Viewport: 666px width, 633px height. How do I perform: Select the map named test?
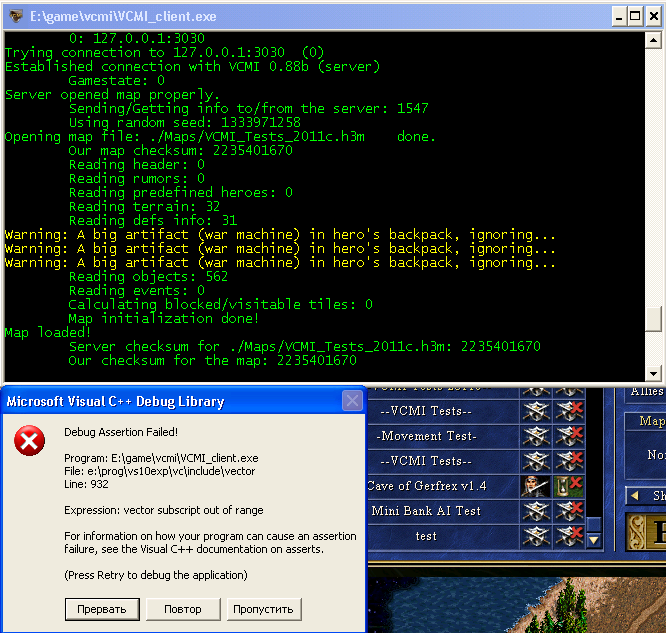(426, 536)
